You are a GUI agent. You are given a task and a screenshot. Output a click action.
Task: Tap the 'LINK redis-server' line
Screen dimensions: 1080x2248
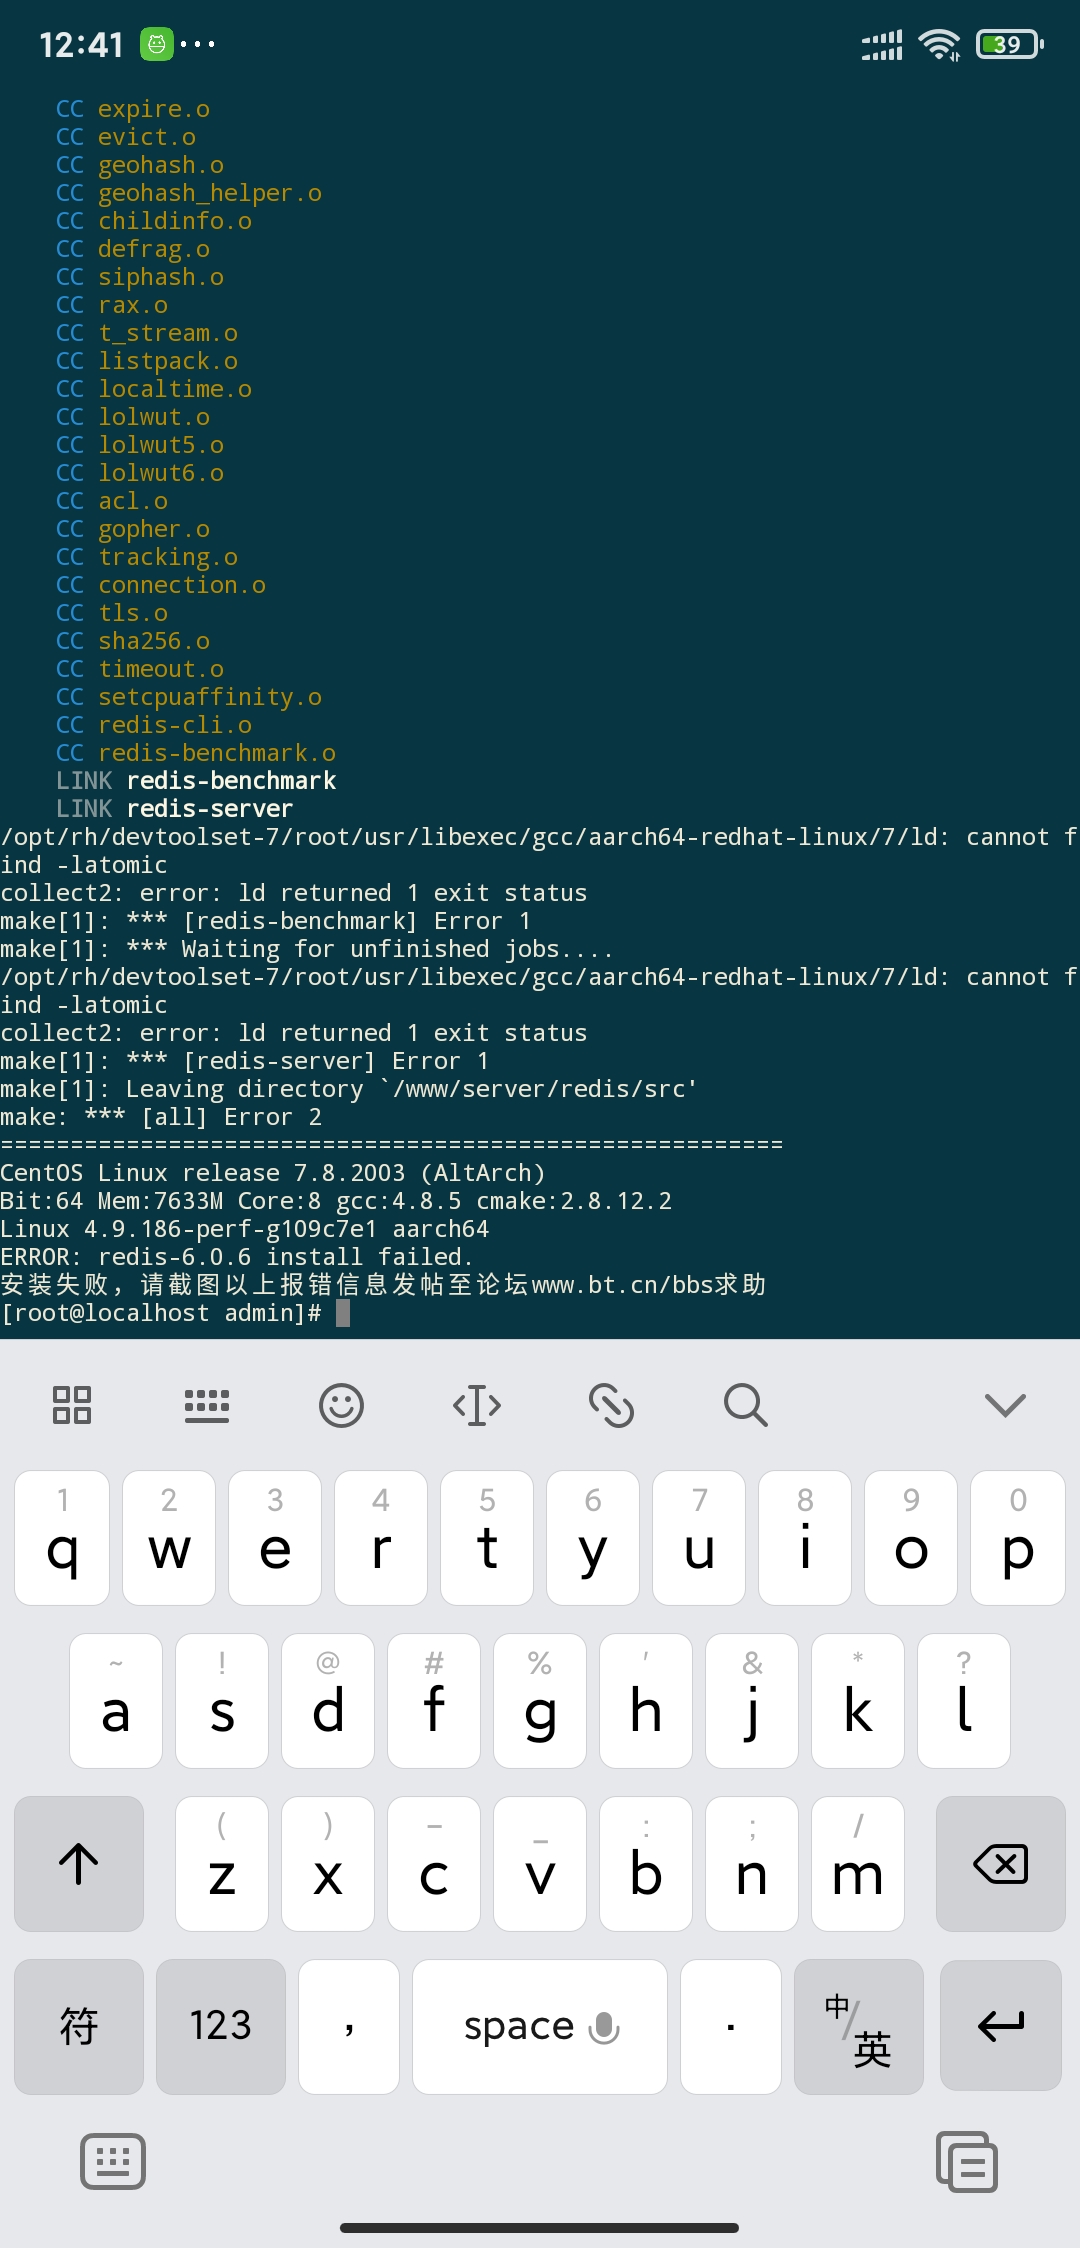(175, 808)
